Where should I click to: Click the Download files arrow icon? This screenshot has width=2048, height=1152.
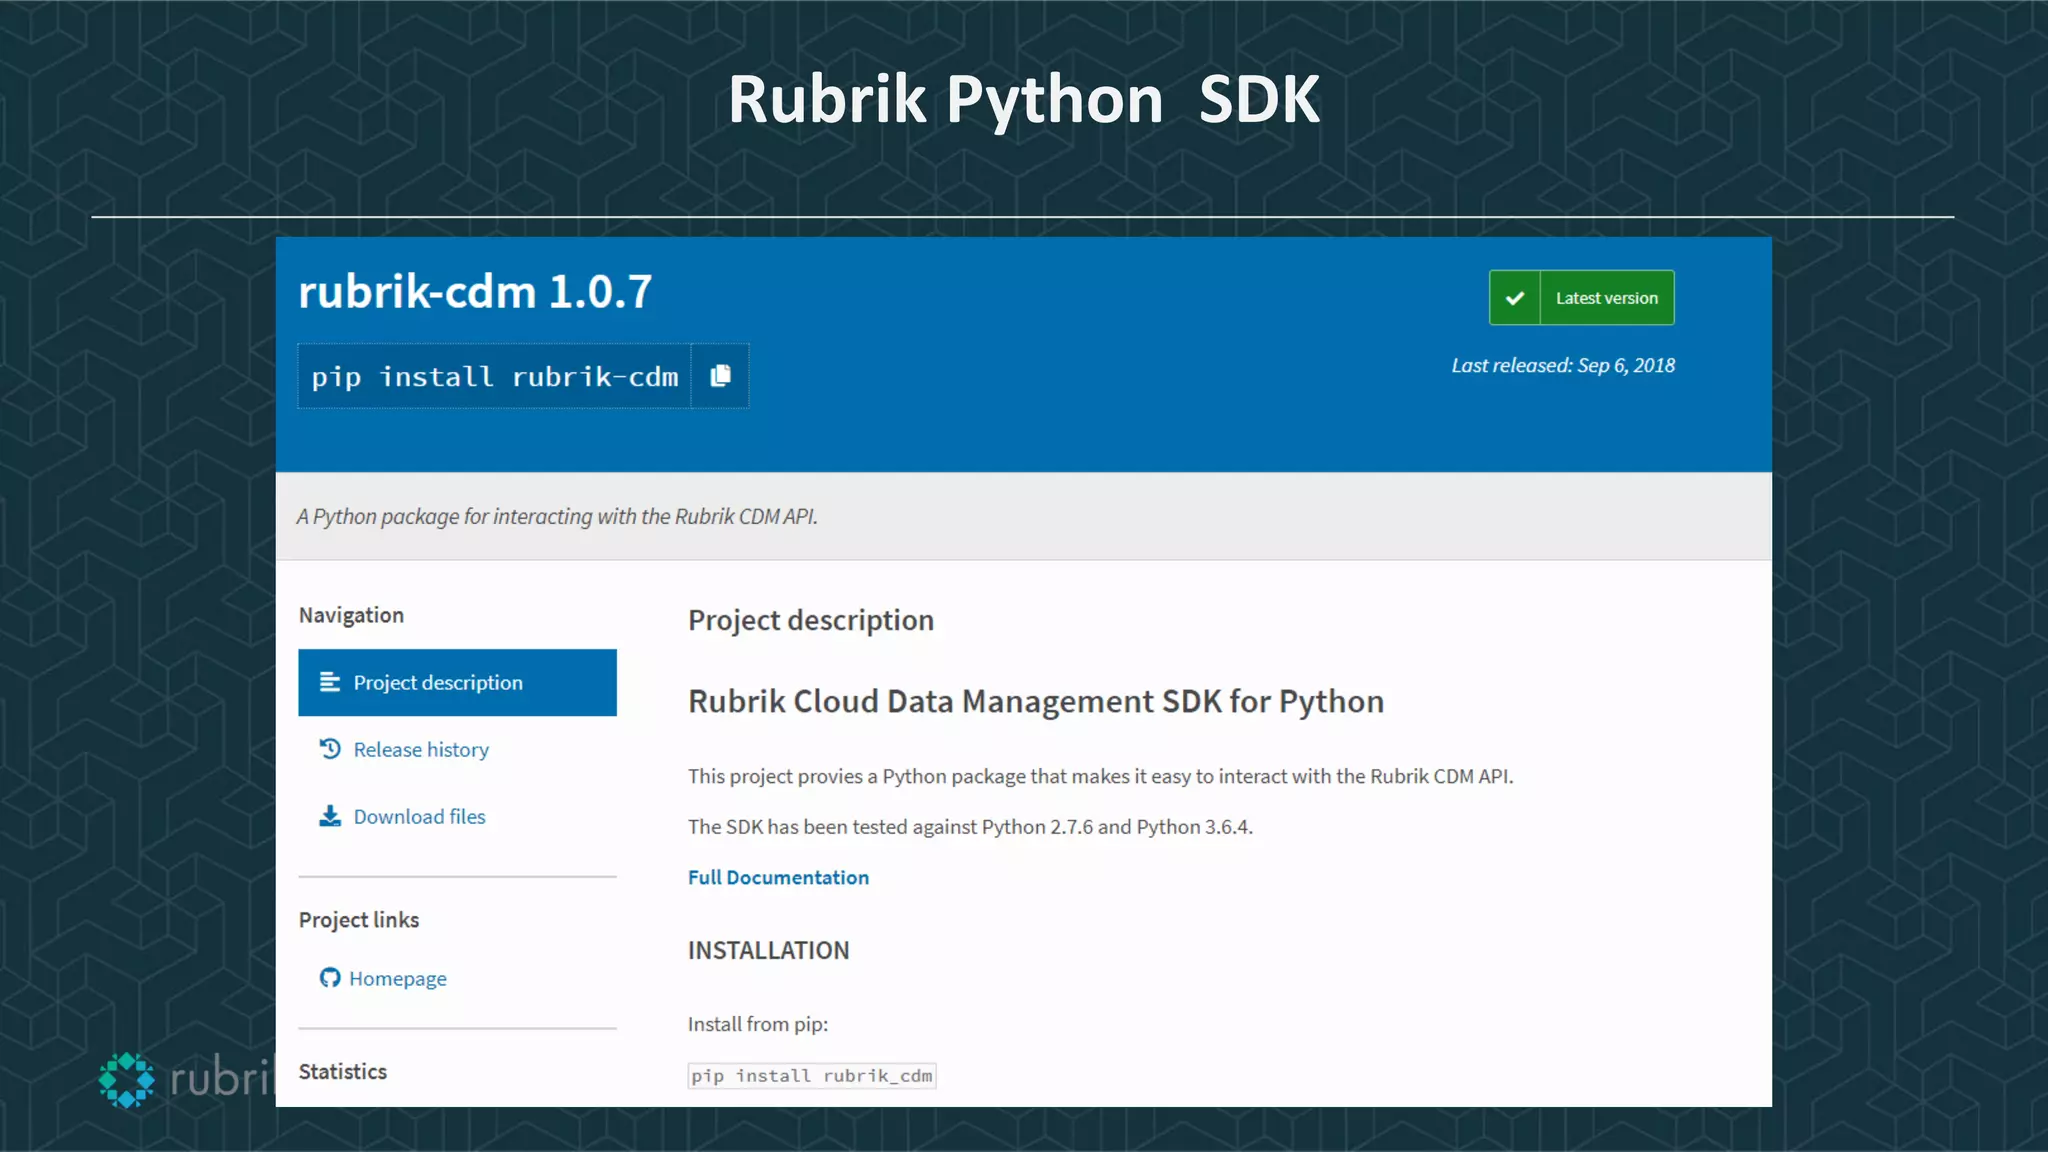(330, 816)
